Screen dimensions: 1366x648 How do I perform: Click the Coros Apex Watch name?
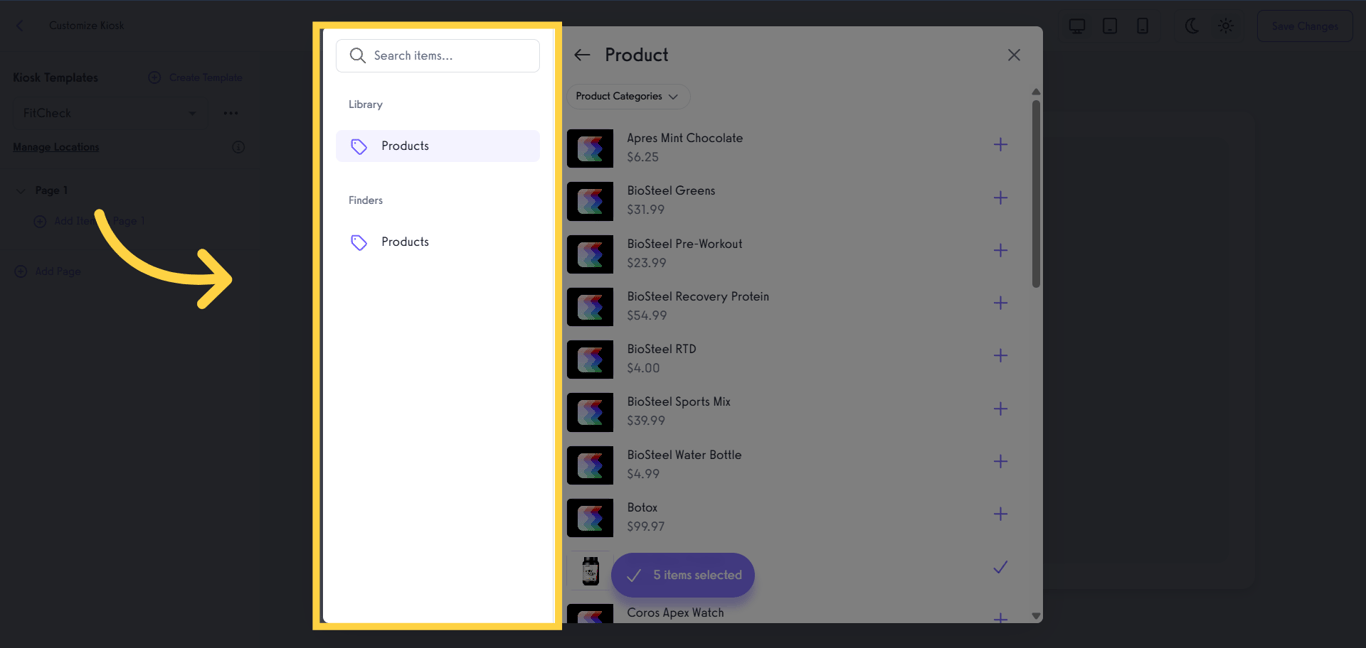(675, 612)
